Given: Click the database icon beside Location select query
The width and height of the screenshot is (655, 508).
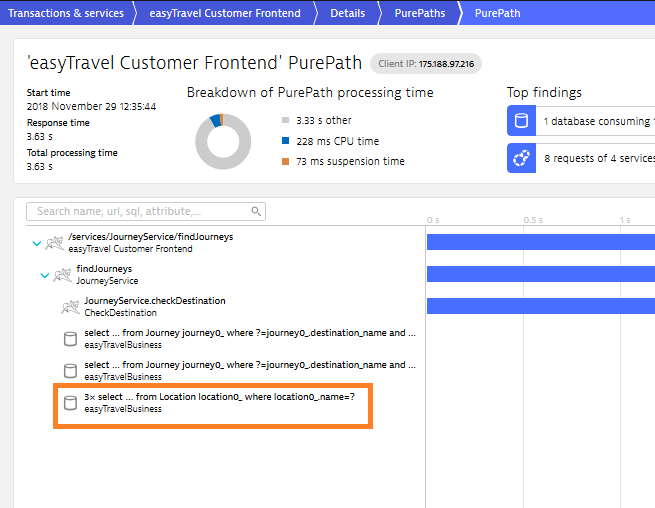Looking at the screenshot, I should 70,402.
